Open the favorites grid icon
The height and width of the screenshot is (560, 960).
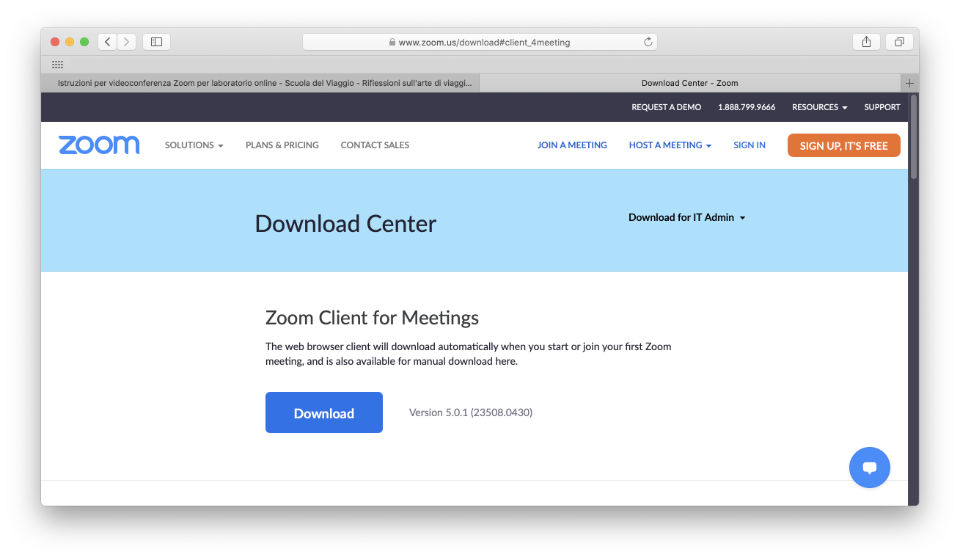[x=58, y=64]
